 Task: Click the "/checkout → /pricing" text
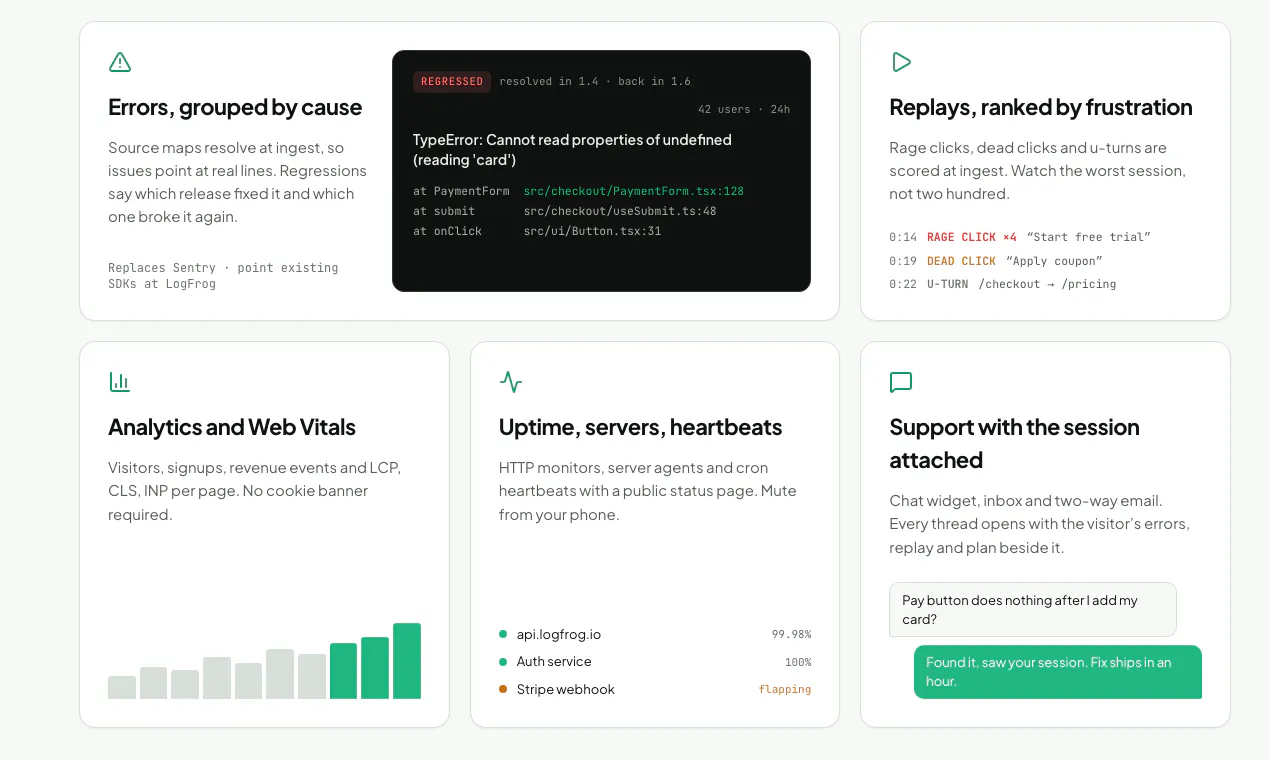pyautogui.click(x=1047, y=284)
